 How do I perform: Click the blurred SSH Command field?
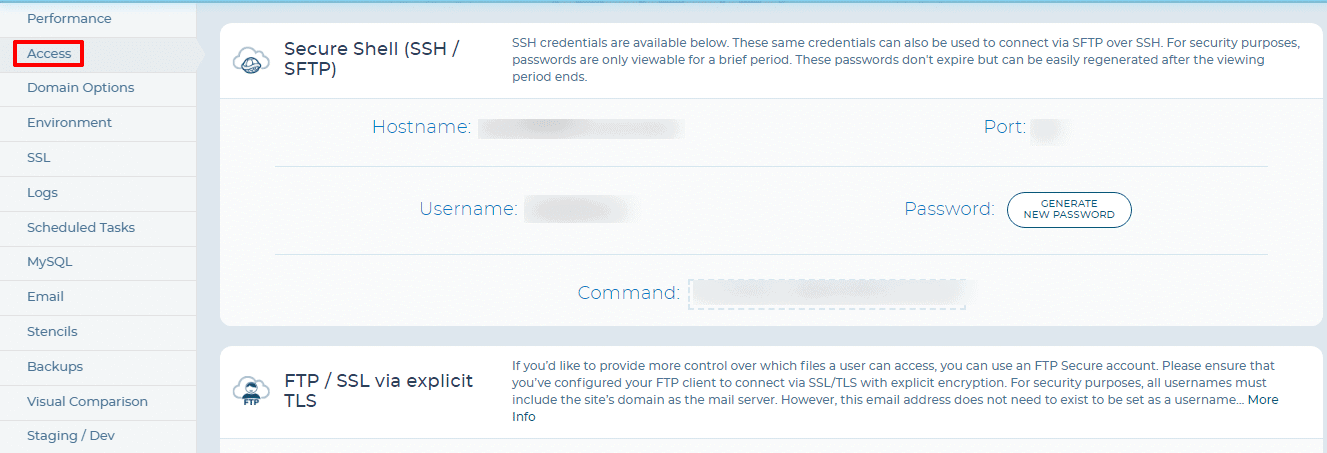coord(827,294)
